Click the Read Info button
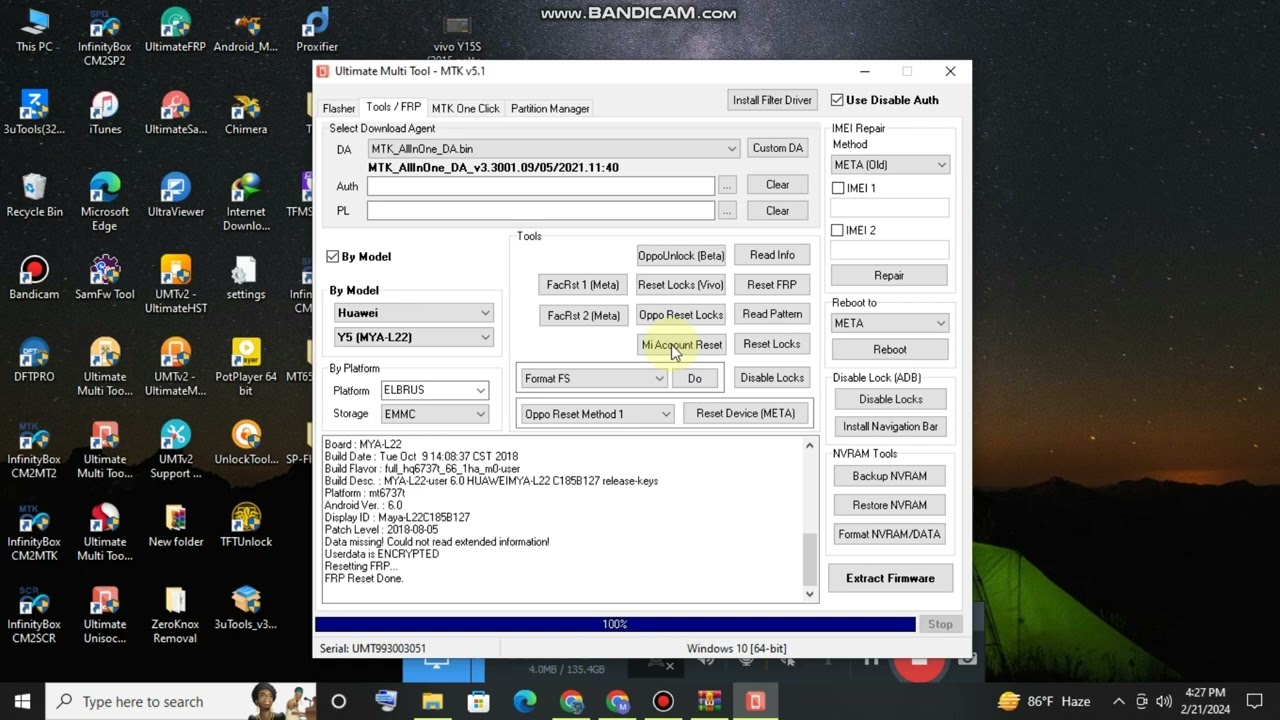The height and width of the screenshot is (720, 1280). (x=772, y=255)
